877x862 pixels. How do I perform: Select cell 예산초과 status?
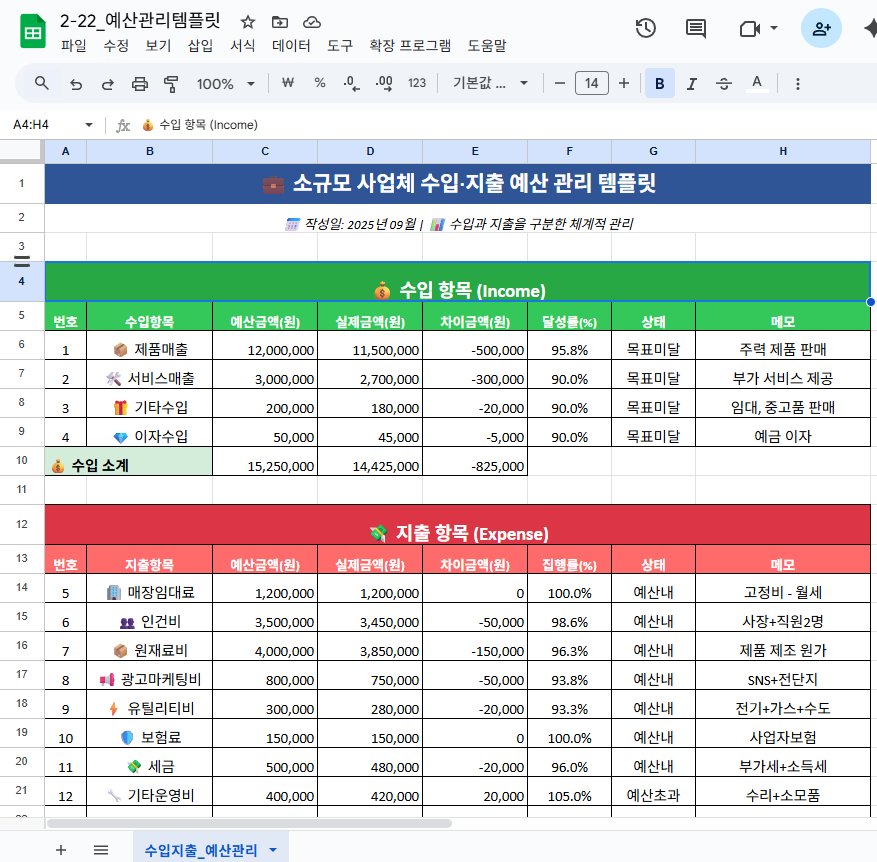pyautogui.click(x=653, y=792)
